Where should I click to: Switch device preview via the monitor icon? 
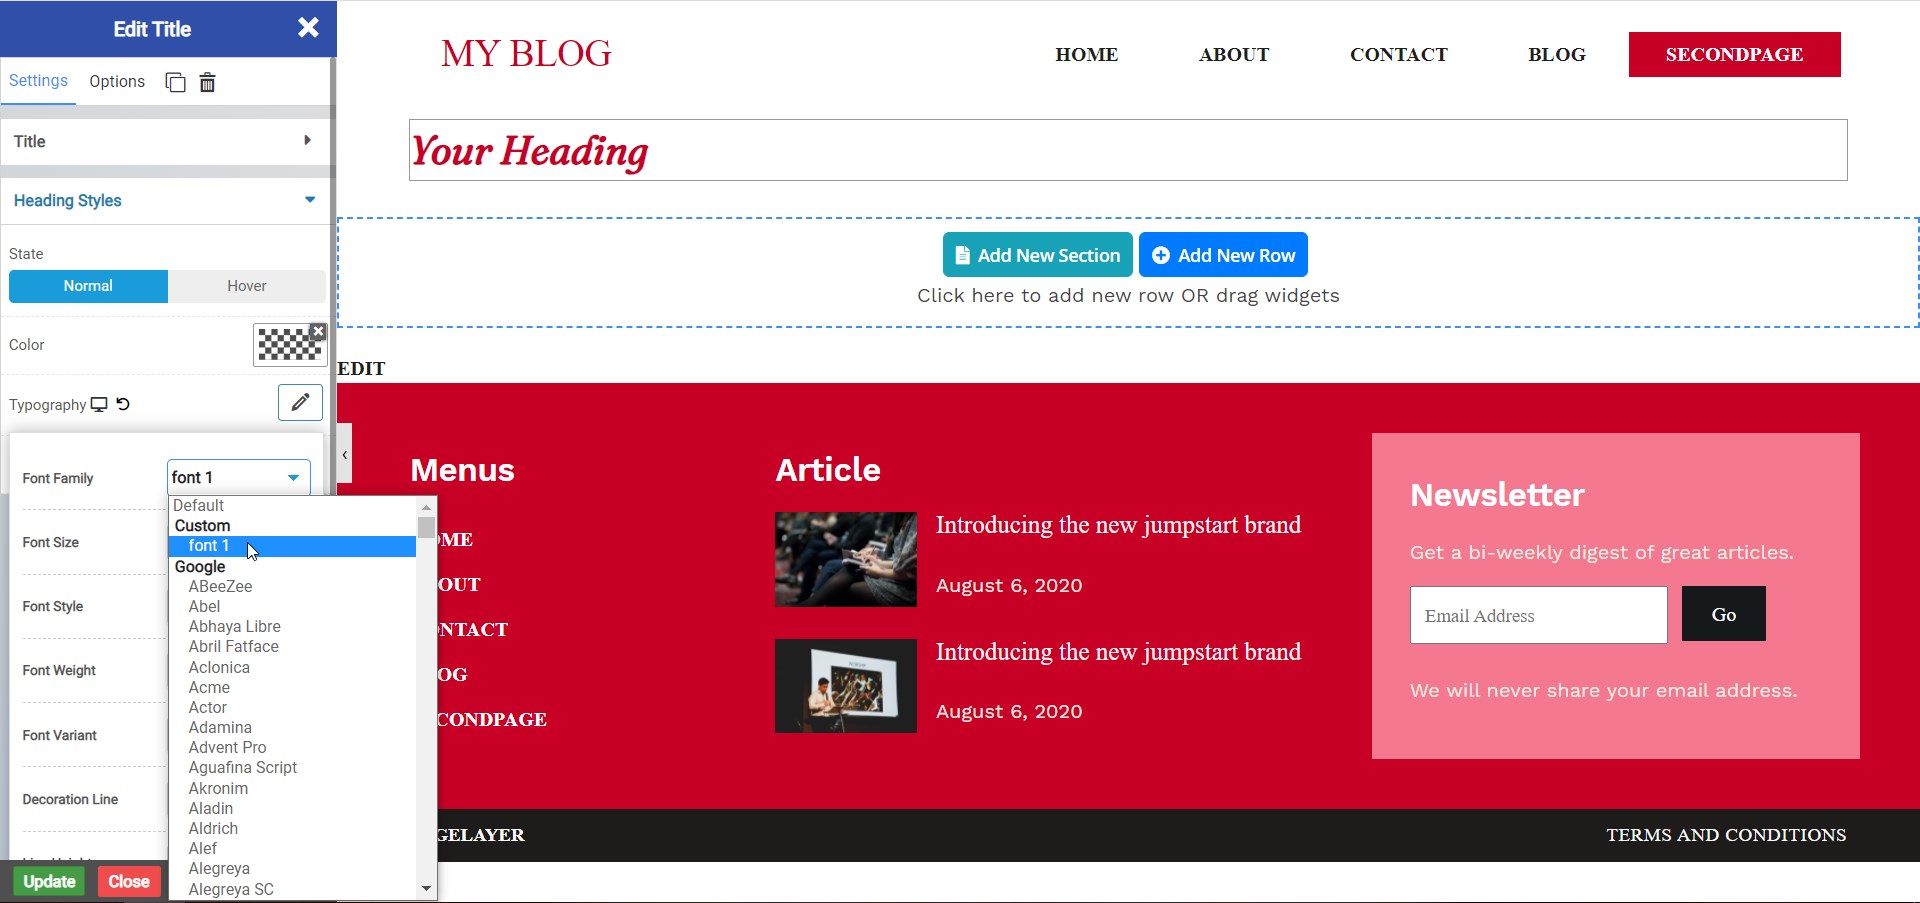[99, 404]
